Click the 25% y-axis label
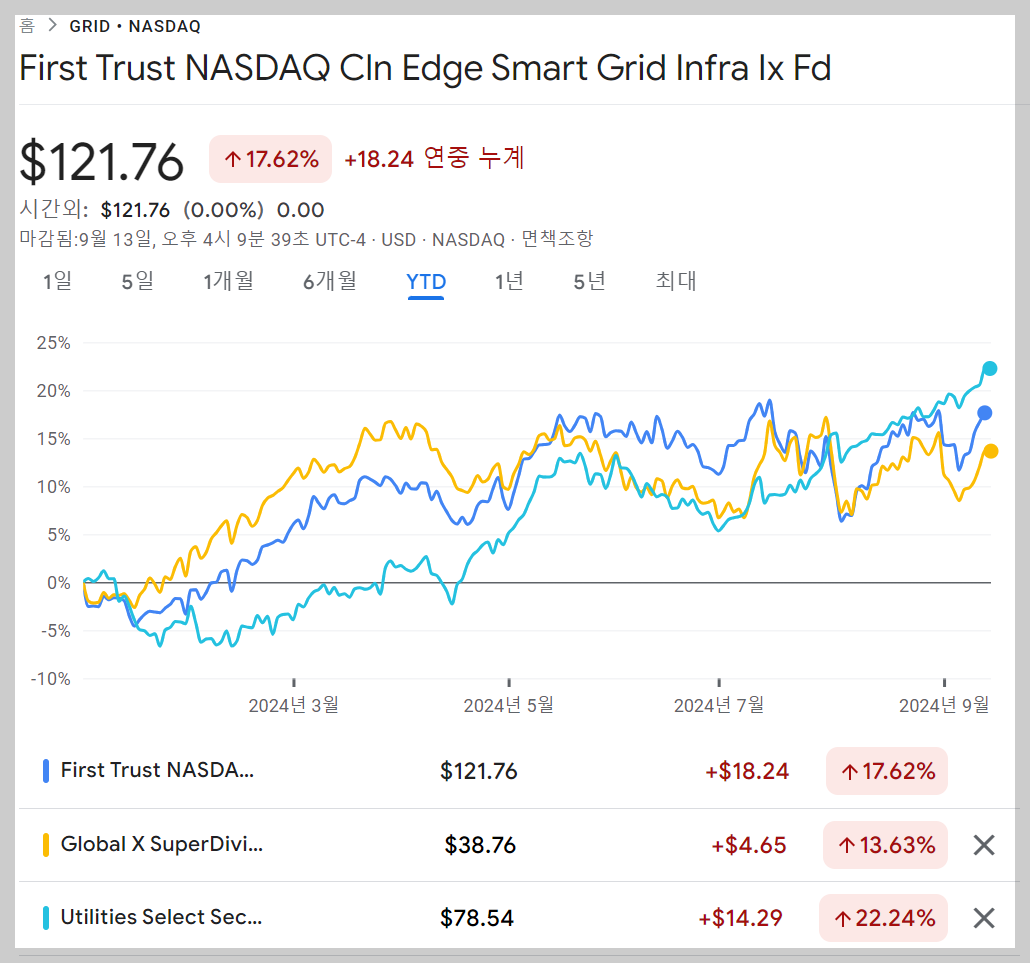The height and width of the screenshot is (963, 1030). click(53, 343)
